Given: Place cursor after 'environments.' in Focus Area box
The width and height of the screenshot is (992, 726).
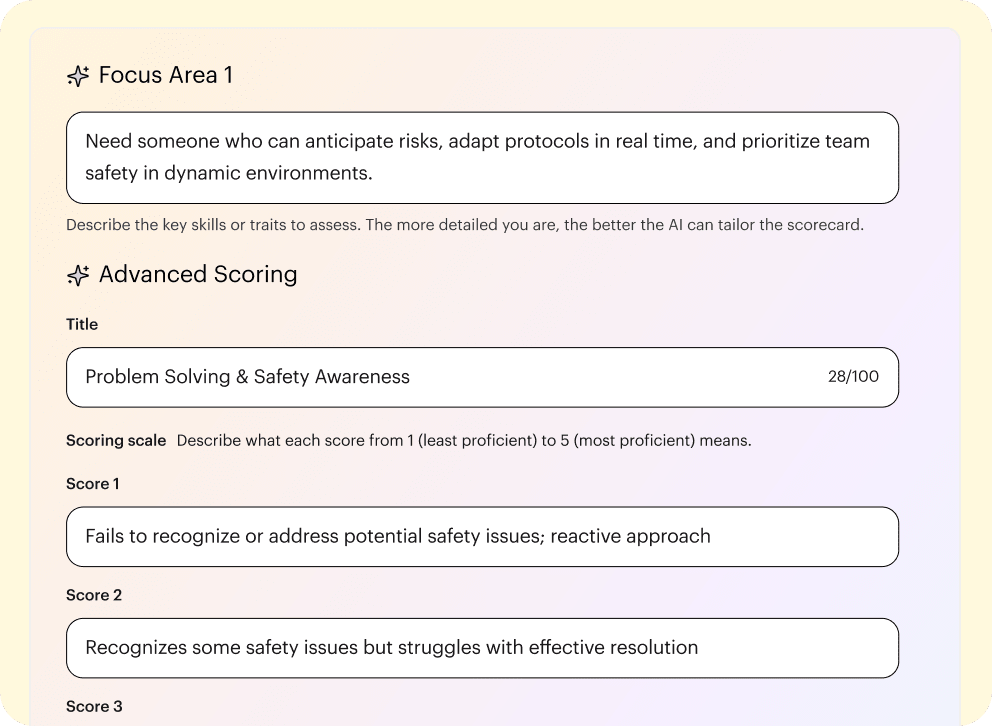Looking at the screenshot, I should coord(374,173).
